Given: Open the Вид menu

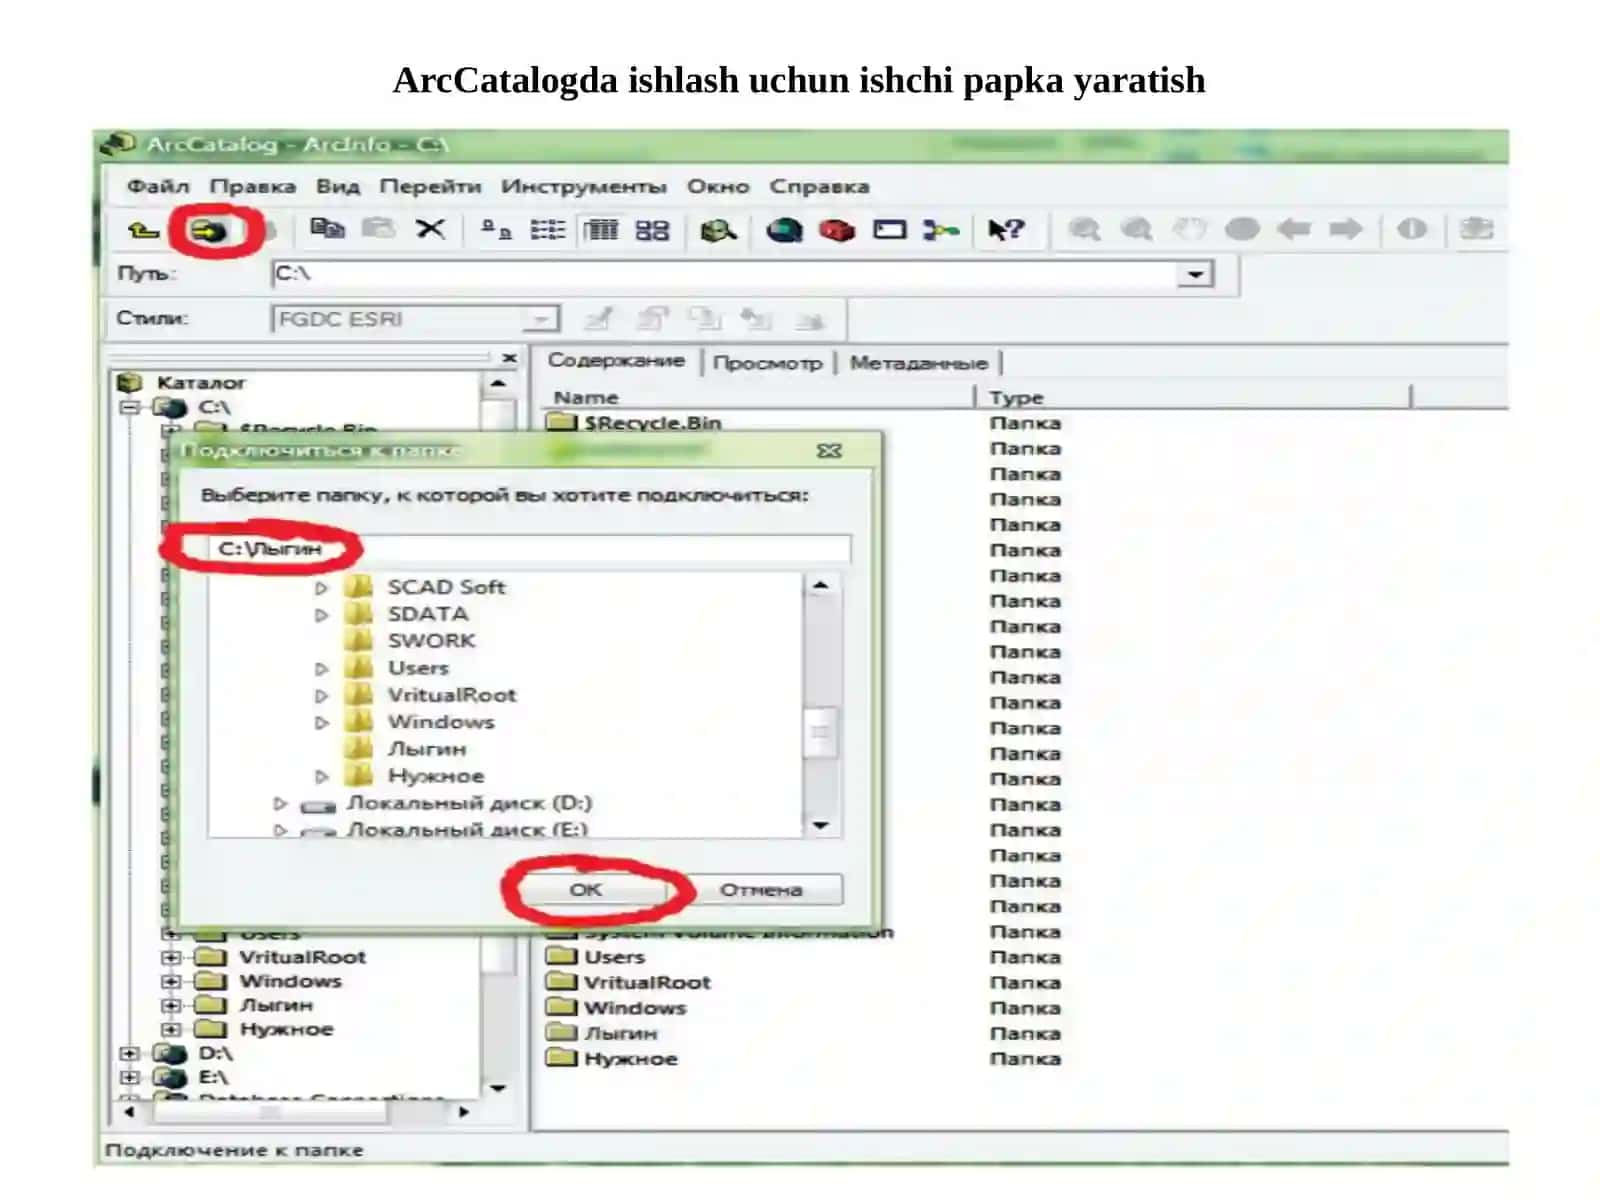Looking at the screenshot, I should 338,186.
